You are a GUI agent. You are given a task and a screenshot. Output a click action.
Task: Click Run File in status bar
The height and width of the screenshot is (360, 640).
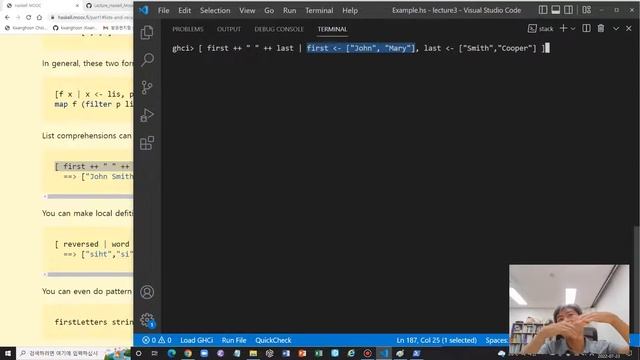click(x=234, y=340)
